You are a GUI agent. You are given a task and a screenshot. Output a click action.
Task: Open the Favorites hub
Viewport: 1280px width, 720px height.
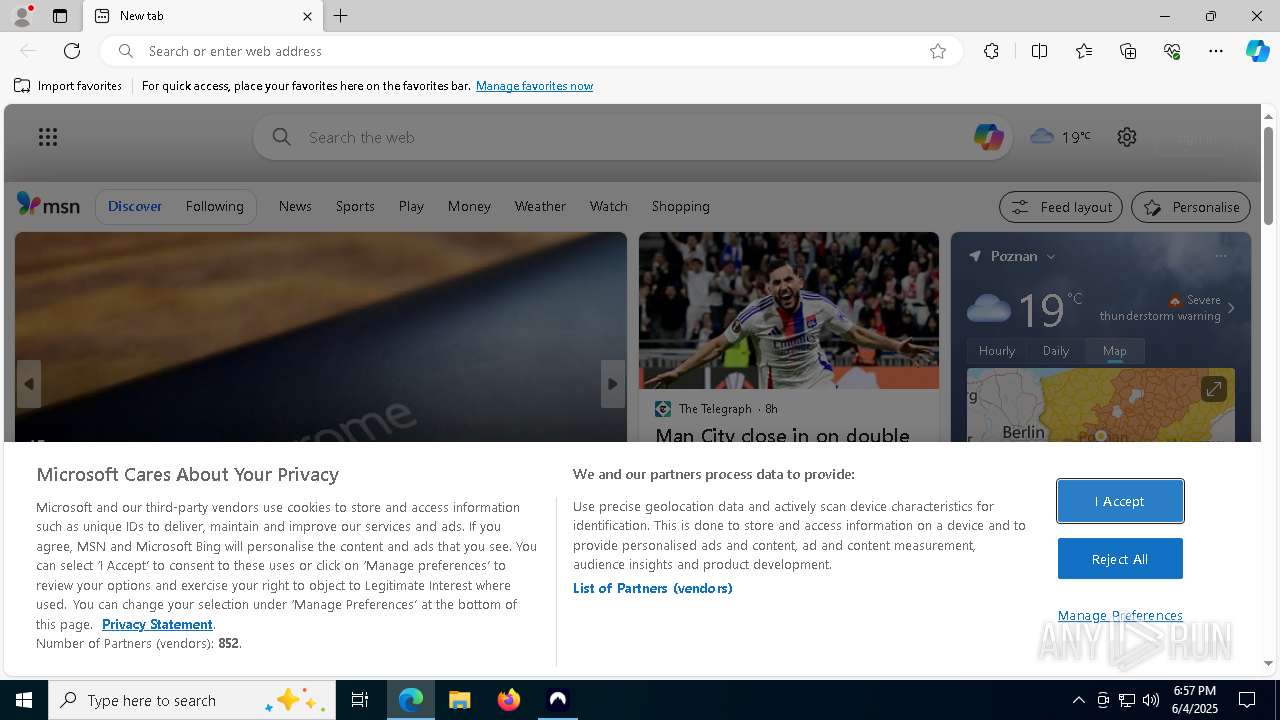tap(1084, 51)
